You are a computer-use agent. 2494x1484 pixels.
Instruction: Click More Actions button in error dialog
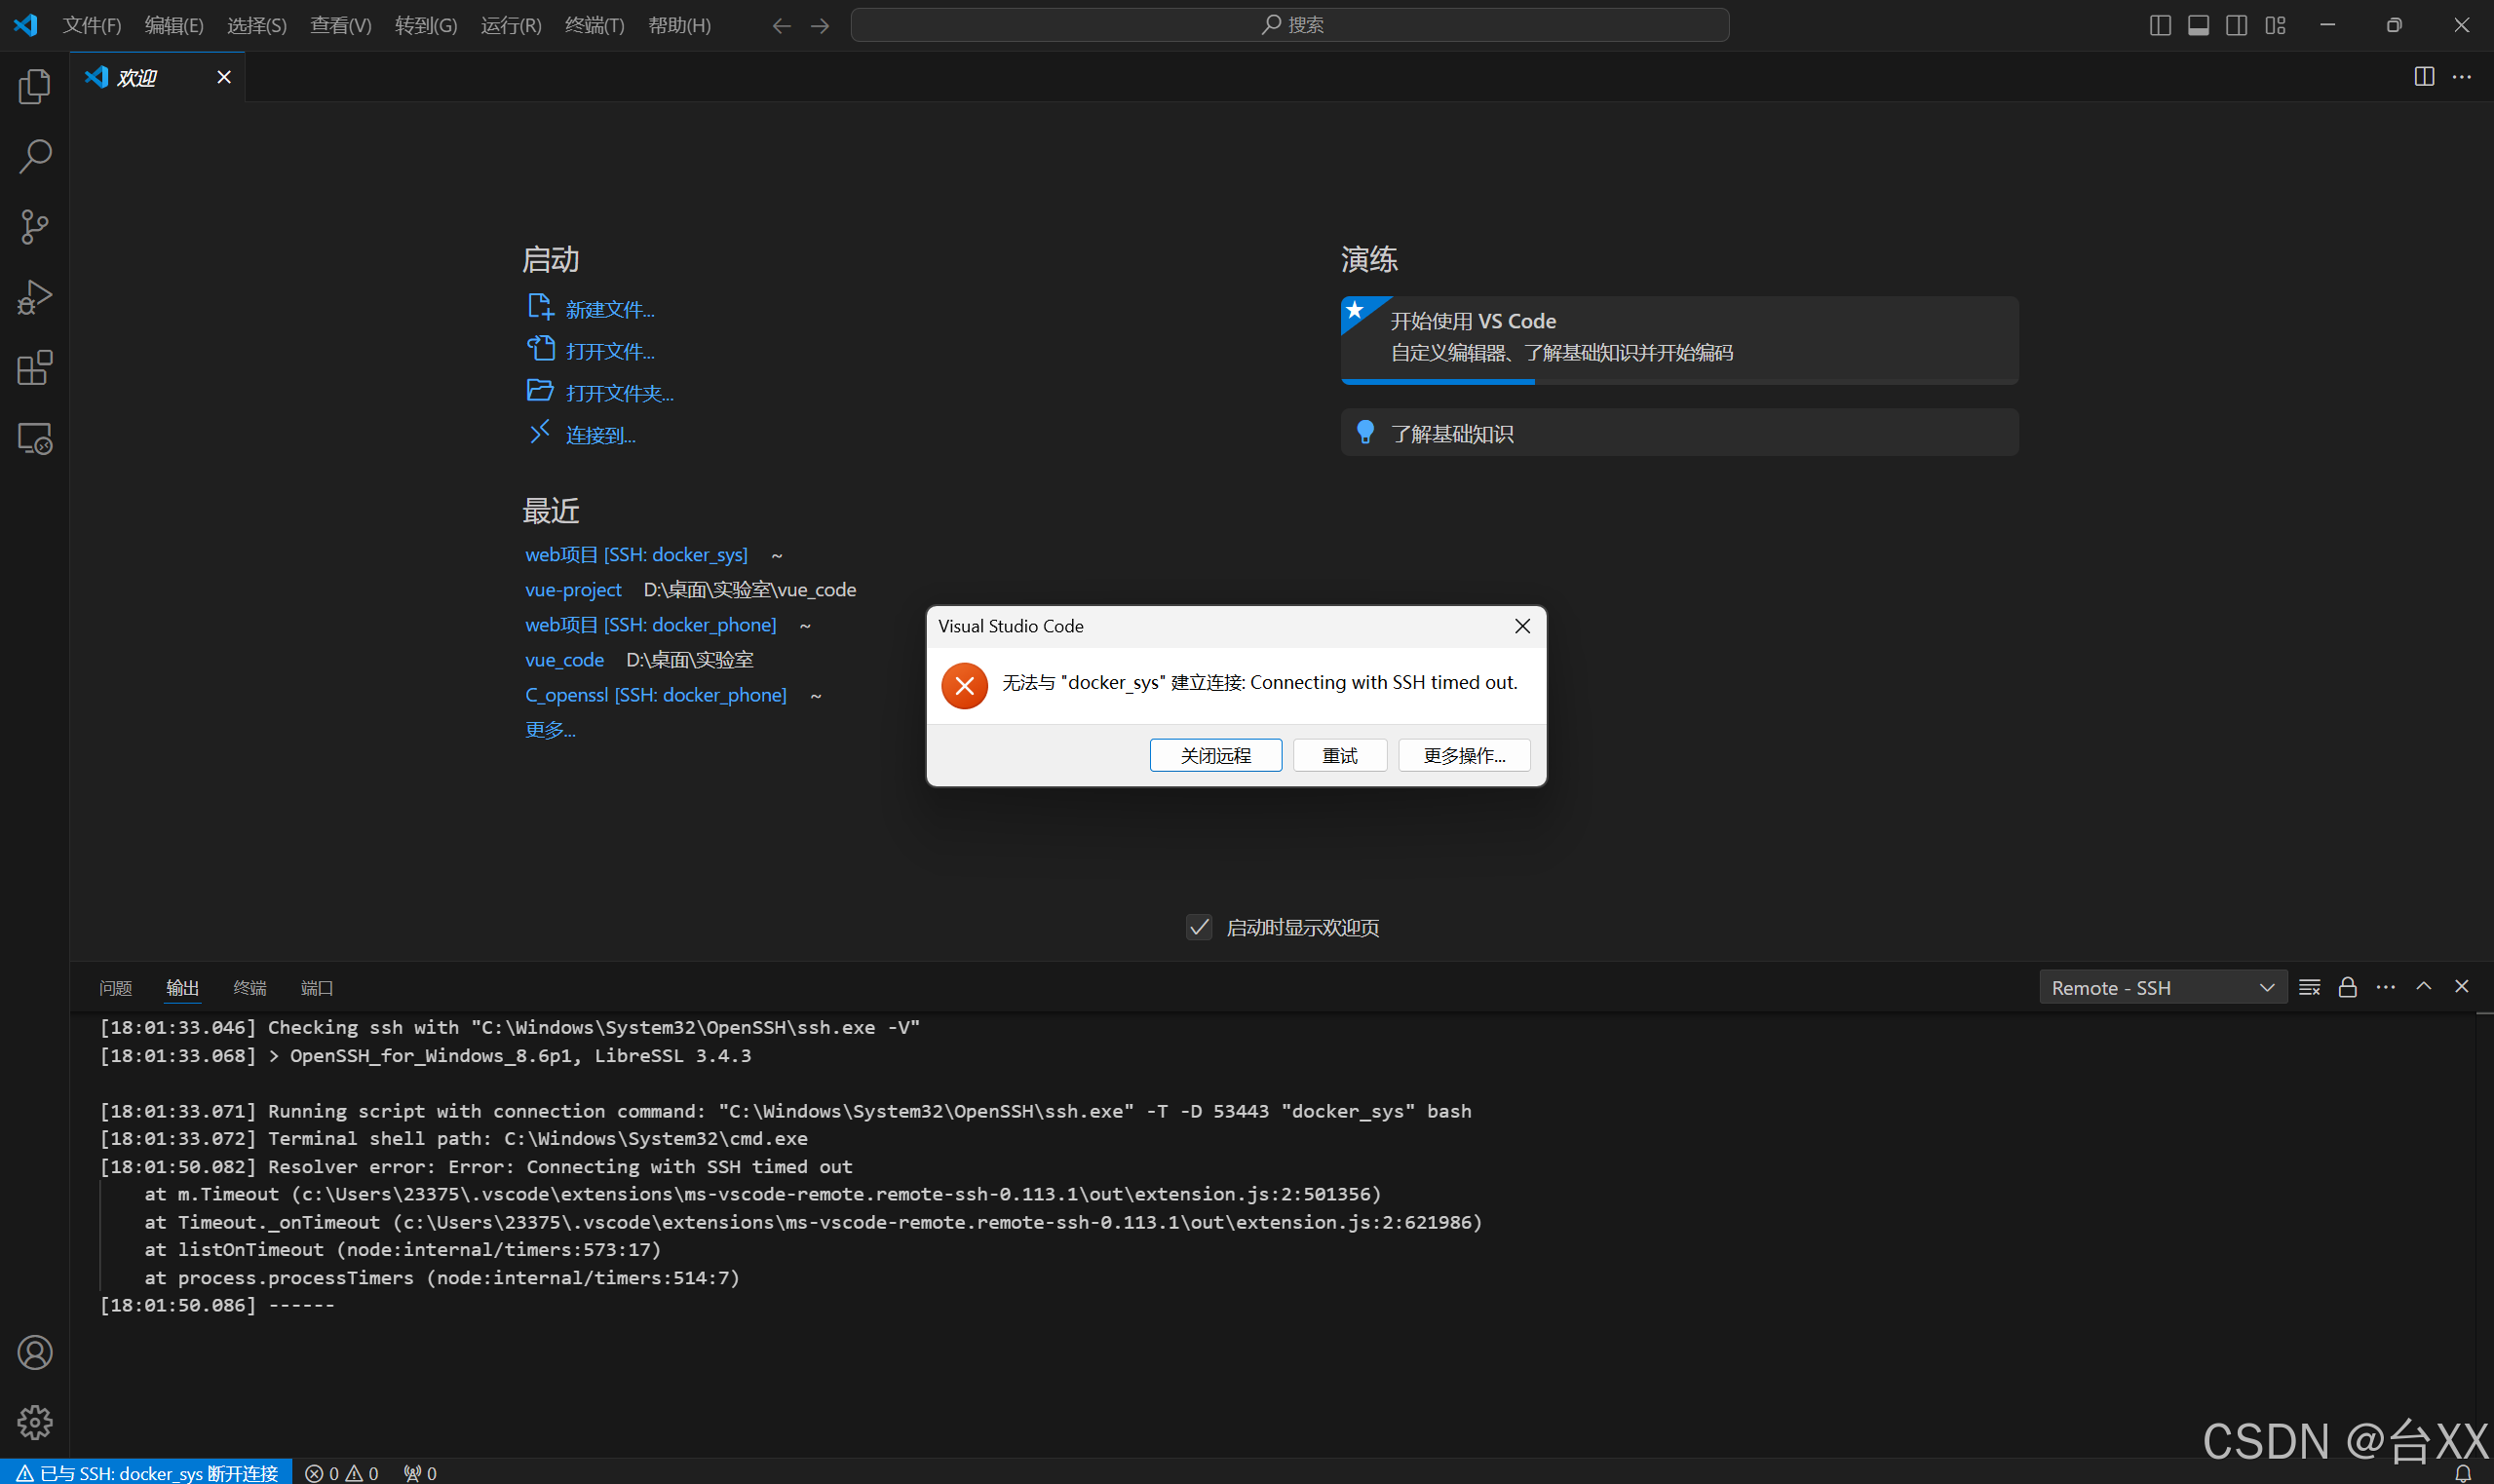pyautogui.click(x=1463, y=756)
